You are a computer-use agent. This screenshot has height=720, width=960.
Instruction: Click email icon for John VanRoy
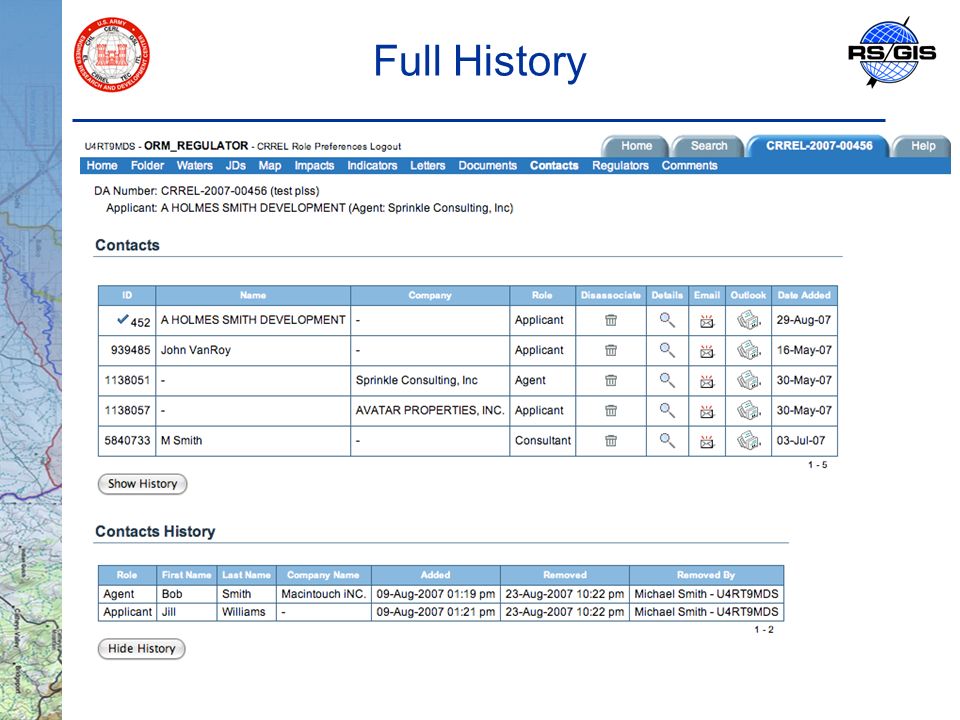tap(707, 351)
